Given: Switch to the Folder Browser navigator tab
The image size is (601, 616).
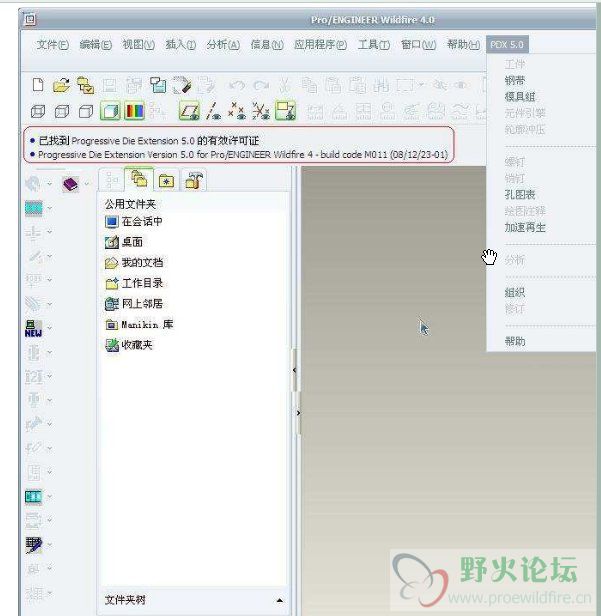Looking at the screenshot, I should pyautogui.click(x=139, y=179).
